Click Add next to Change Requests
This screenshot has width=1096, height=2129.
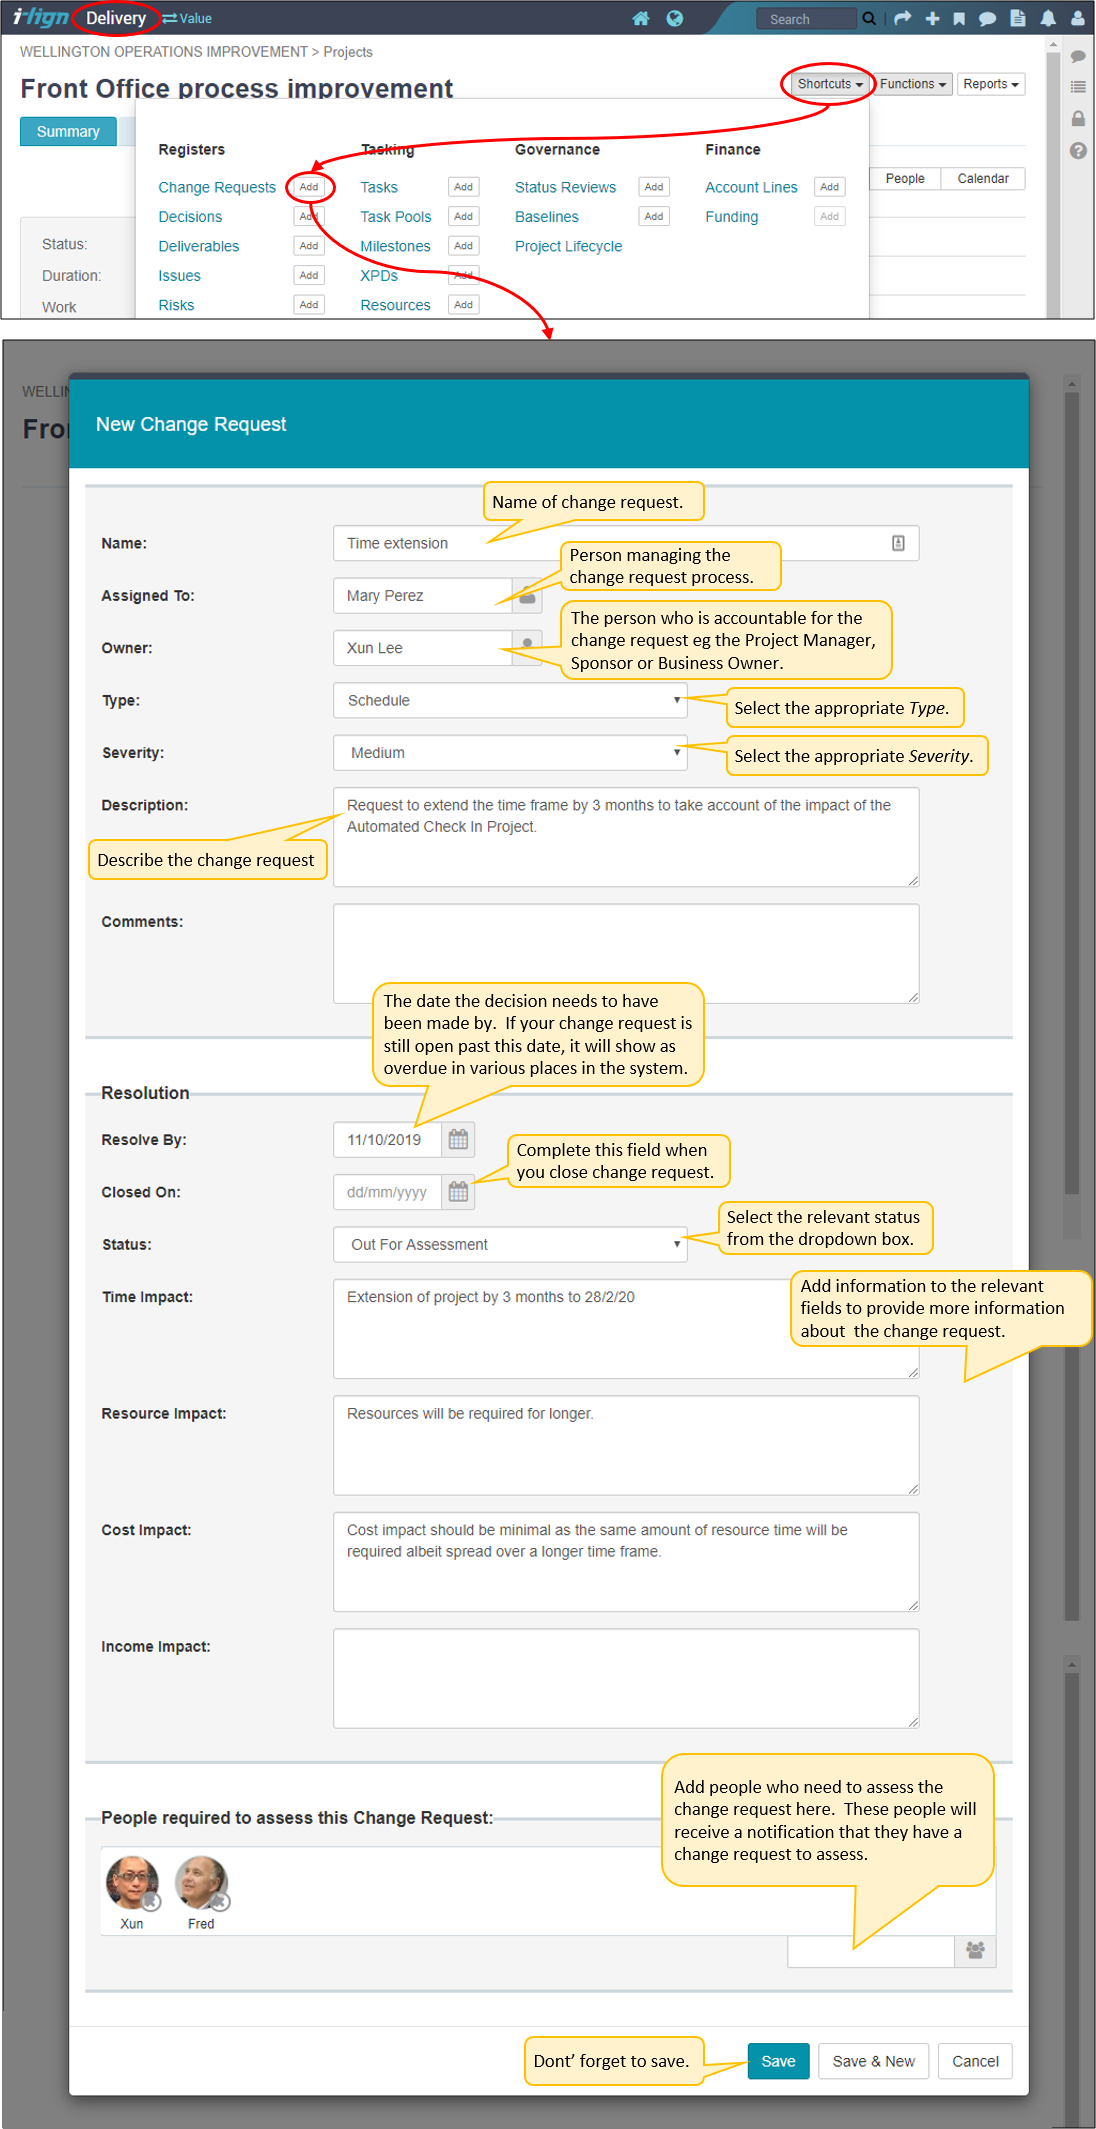[x=309, y=187]
